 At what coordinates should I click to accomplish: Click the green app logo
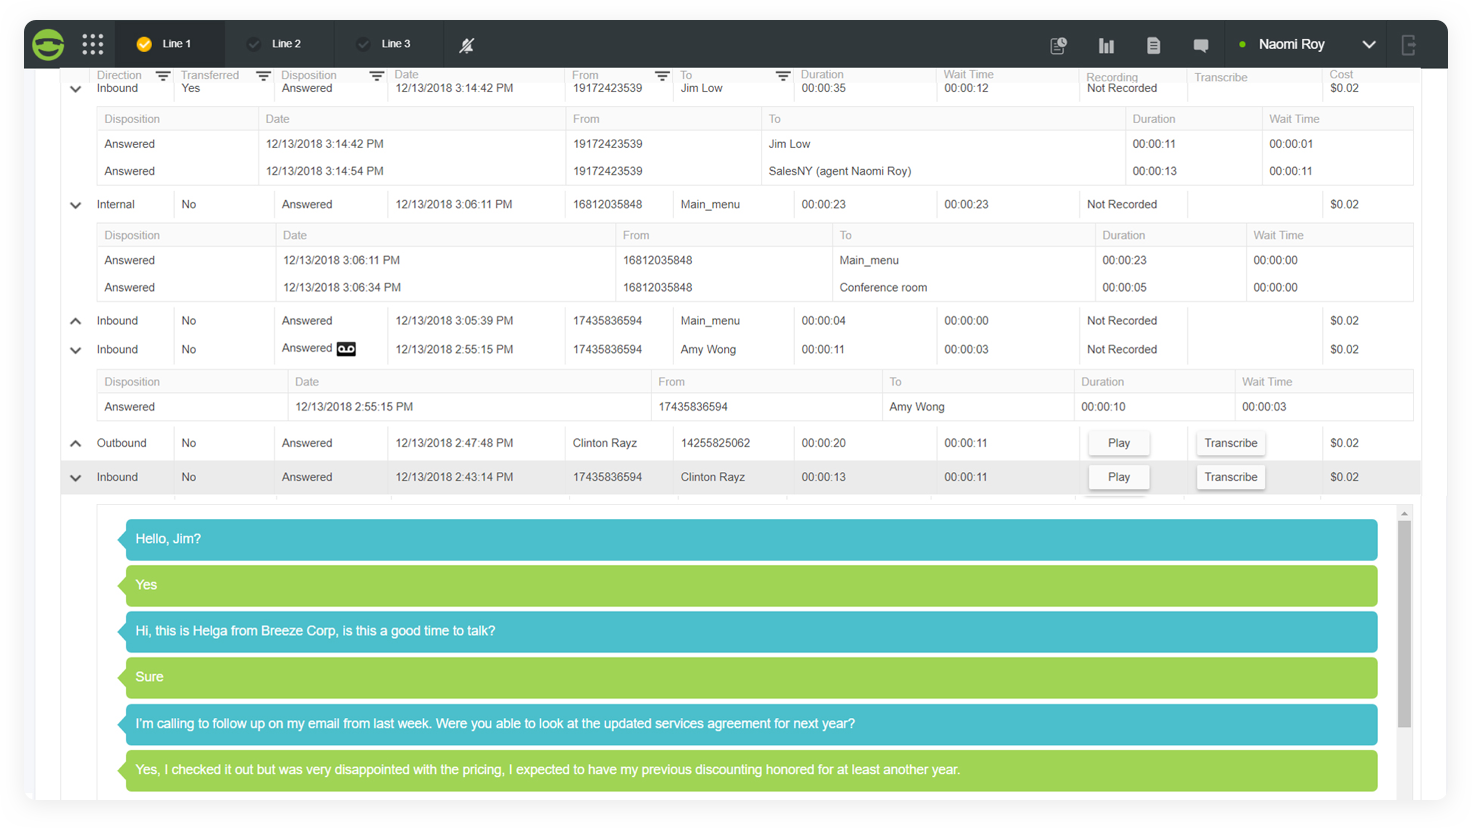(x=48, y=45)
